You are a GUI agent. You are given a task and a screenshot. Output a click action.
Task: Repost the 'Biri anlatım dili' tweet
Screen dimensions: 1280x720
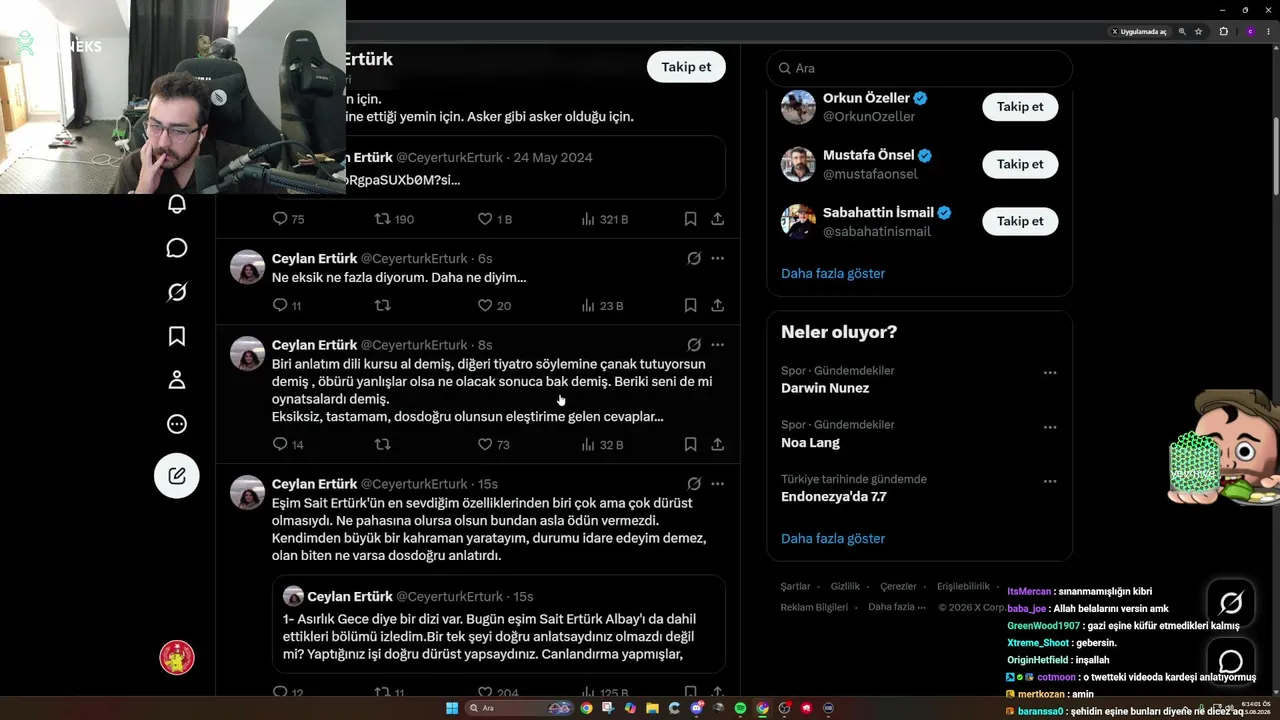click(x=382, y=444)
